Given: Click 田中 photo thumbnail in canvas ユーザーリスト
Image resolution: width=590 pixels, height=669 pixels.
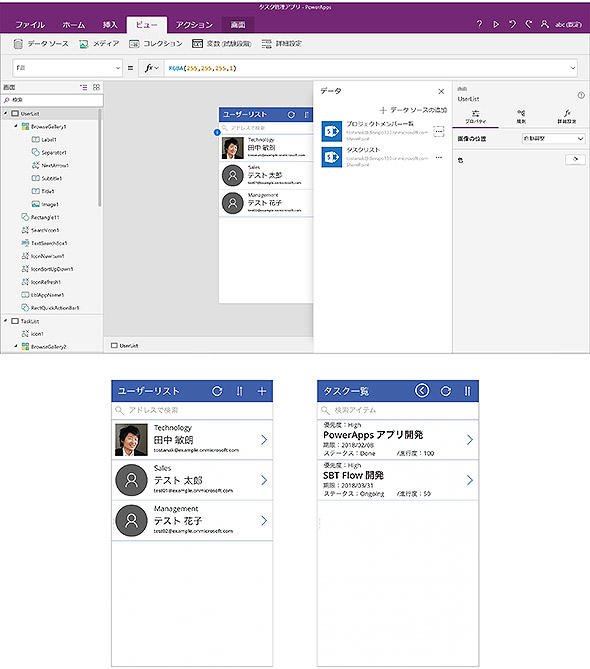Looking at the screenshot, I should click(233, 148).
